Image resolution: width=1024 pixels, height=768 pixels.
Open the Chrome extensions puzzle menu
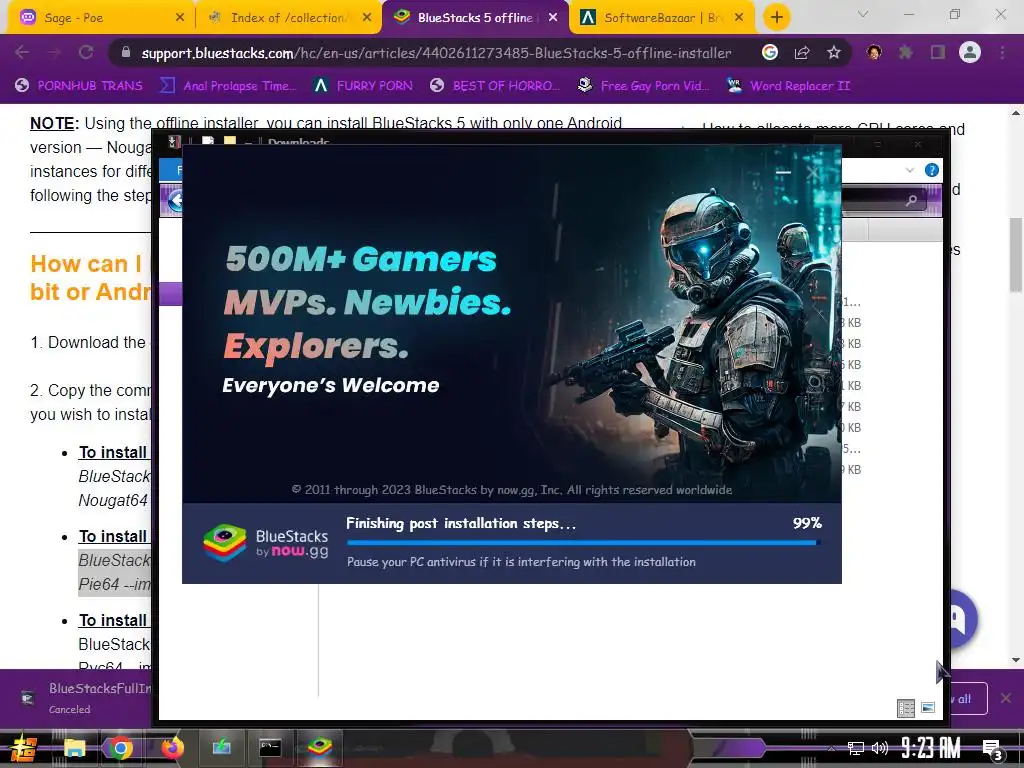[905, 52]
